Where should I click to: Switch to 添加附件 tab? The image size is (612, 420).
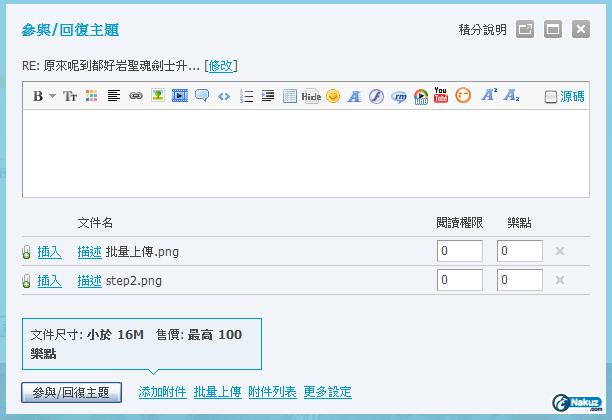[x=162, y=392]
